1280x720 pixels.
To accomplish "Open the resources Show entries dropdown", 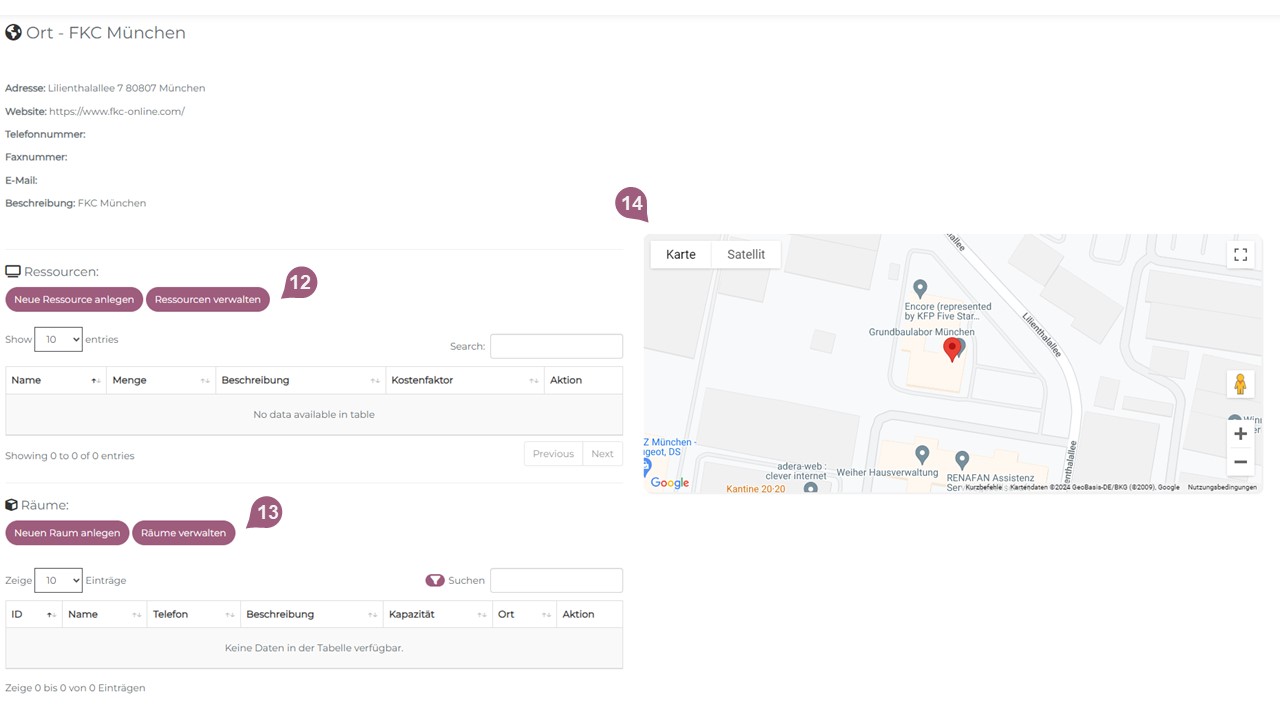I will [x=58, y=340].
